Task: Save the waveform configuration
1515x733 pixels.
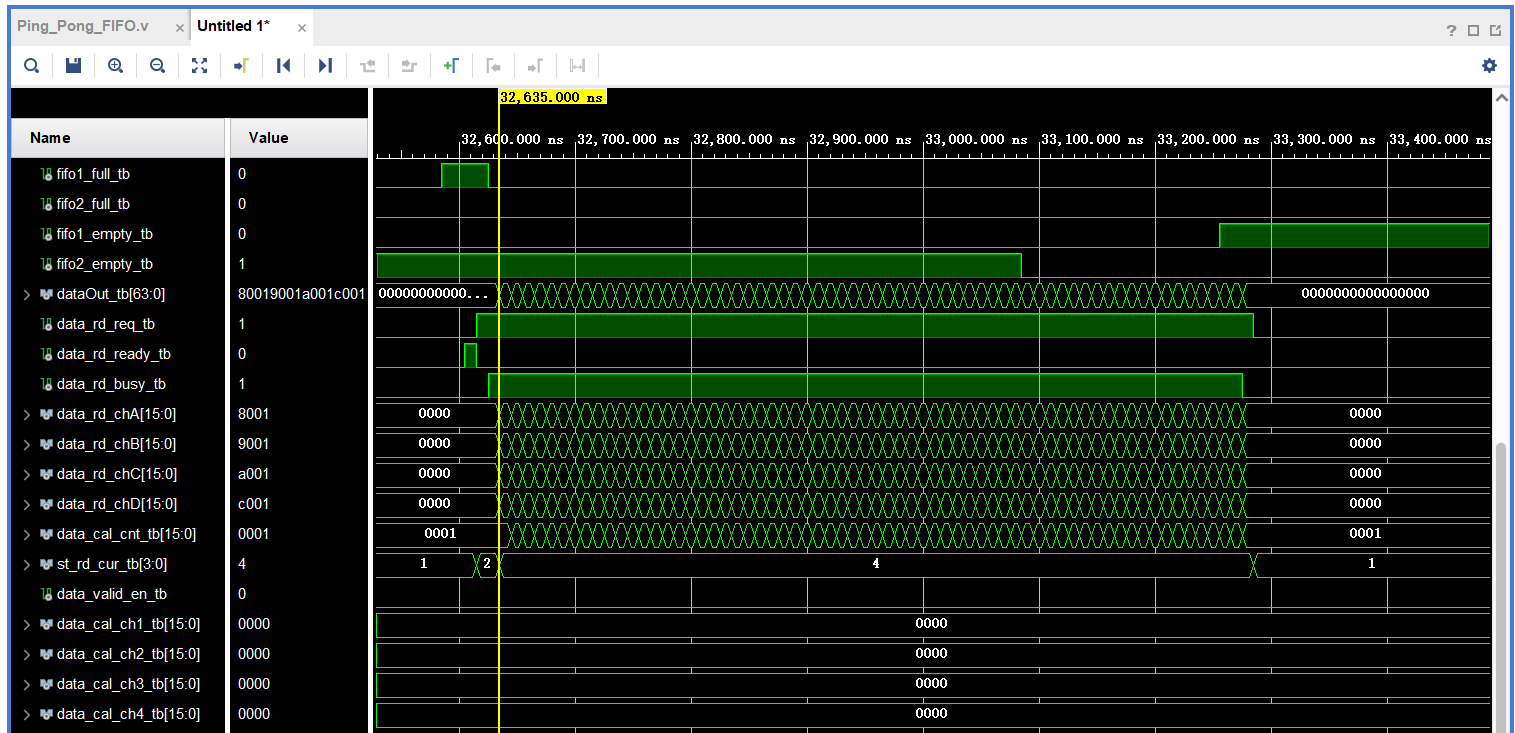Action: pos(73,66)
